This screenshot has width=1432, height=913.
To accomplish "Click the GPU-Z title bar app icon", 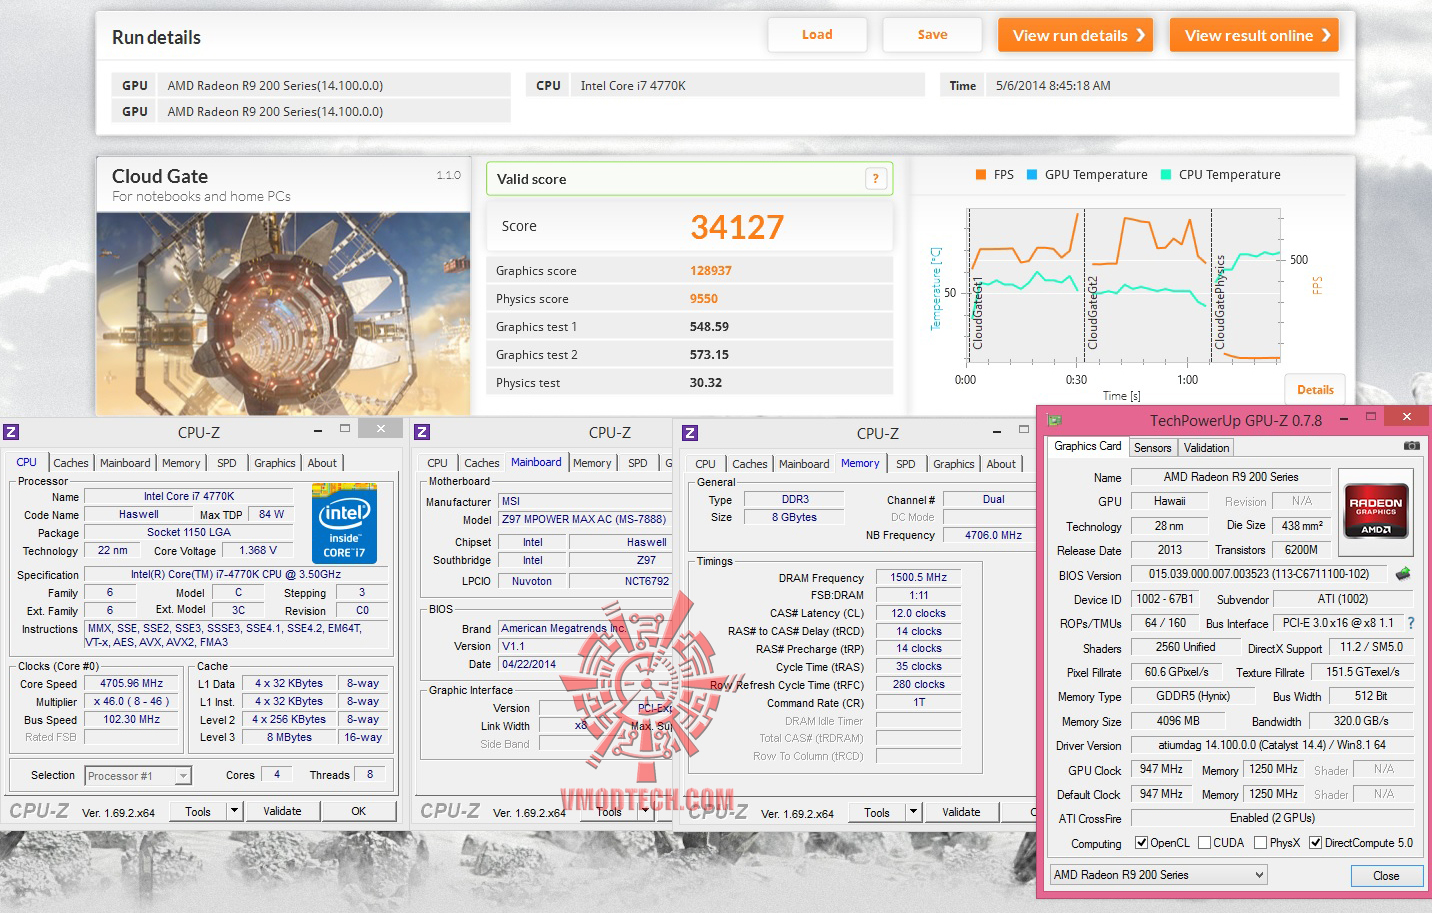I will coord(1054,420).
